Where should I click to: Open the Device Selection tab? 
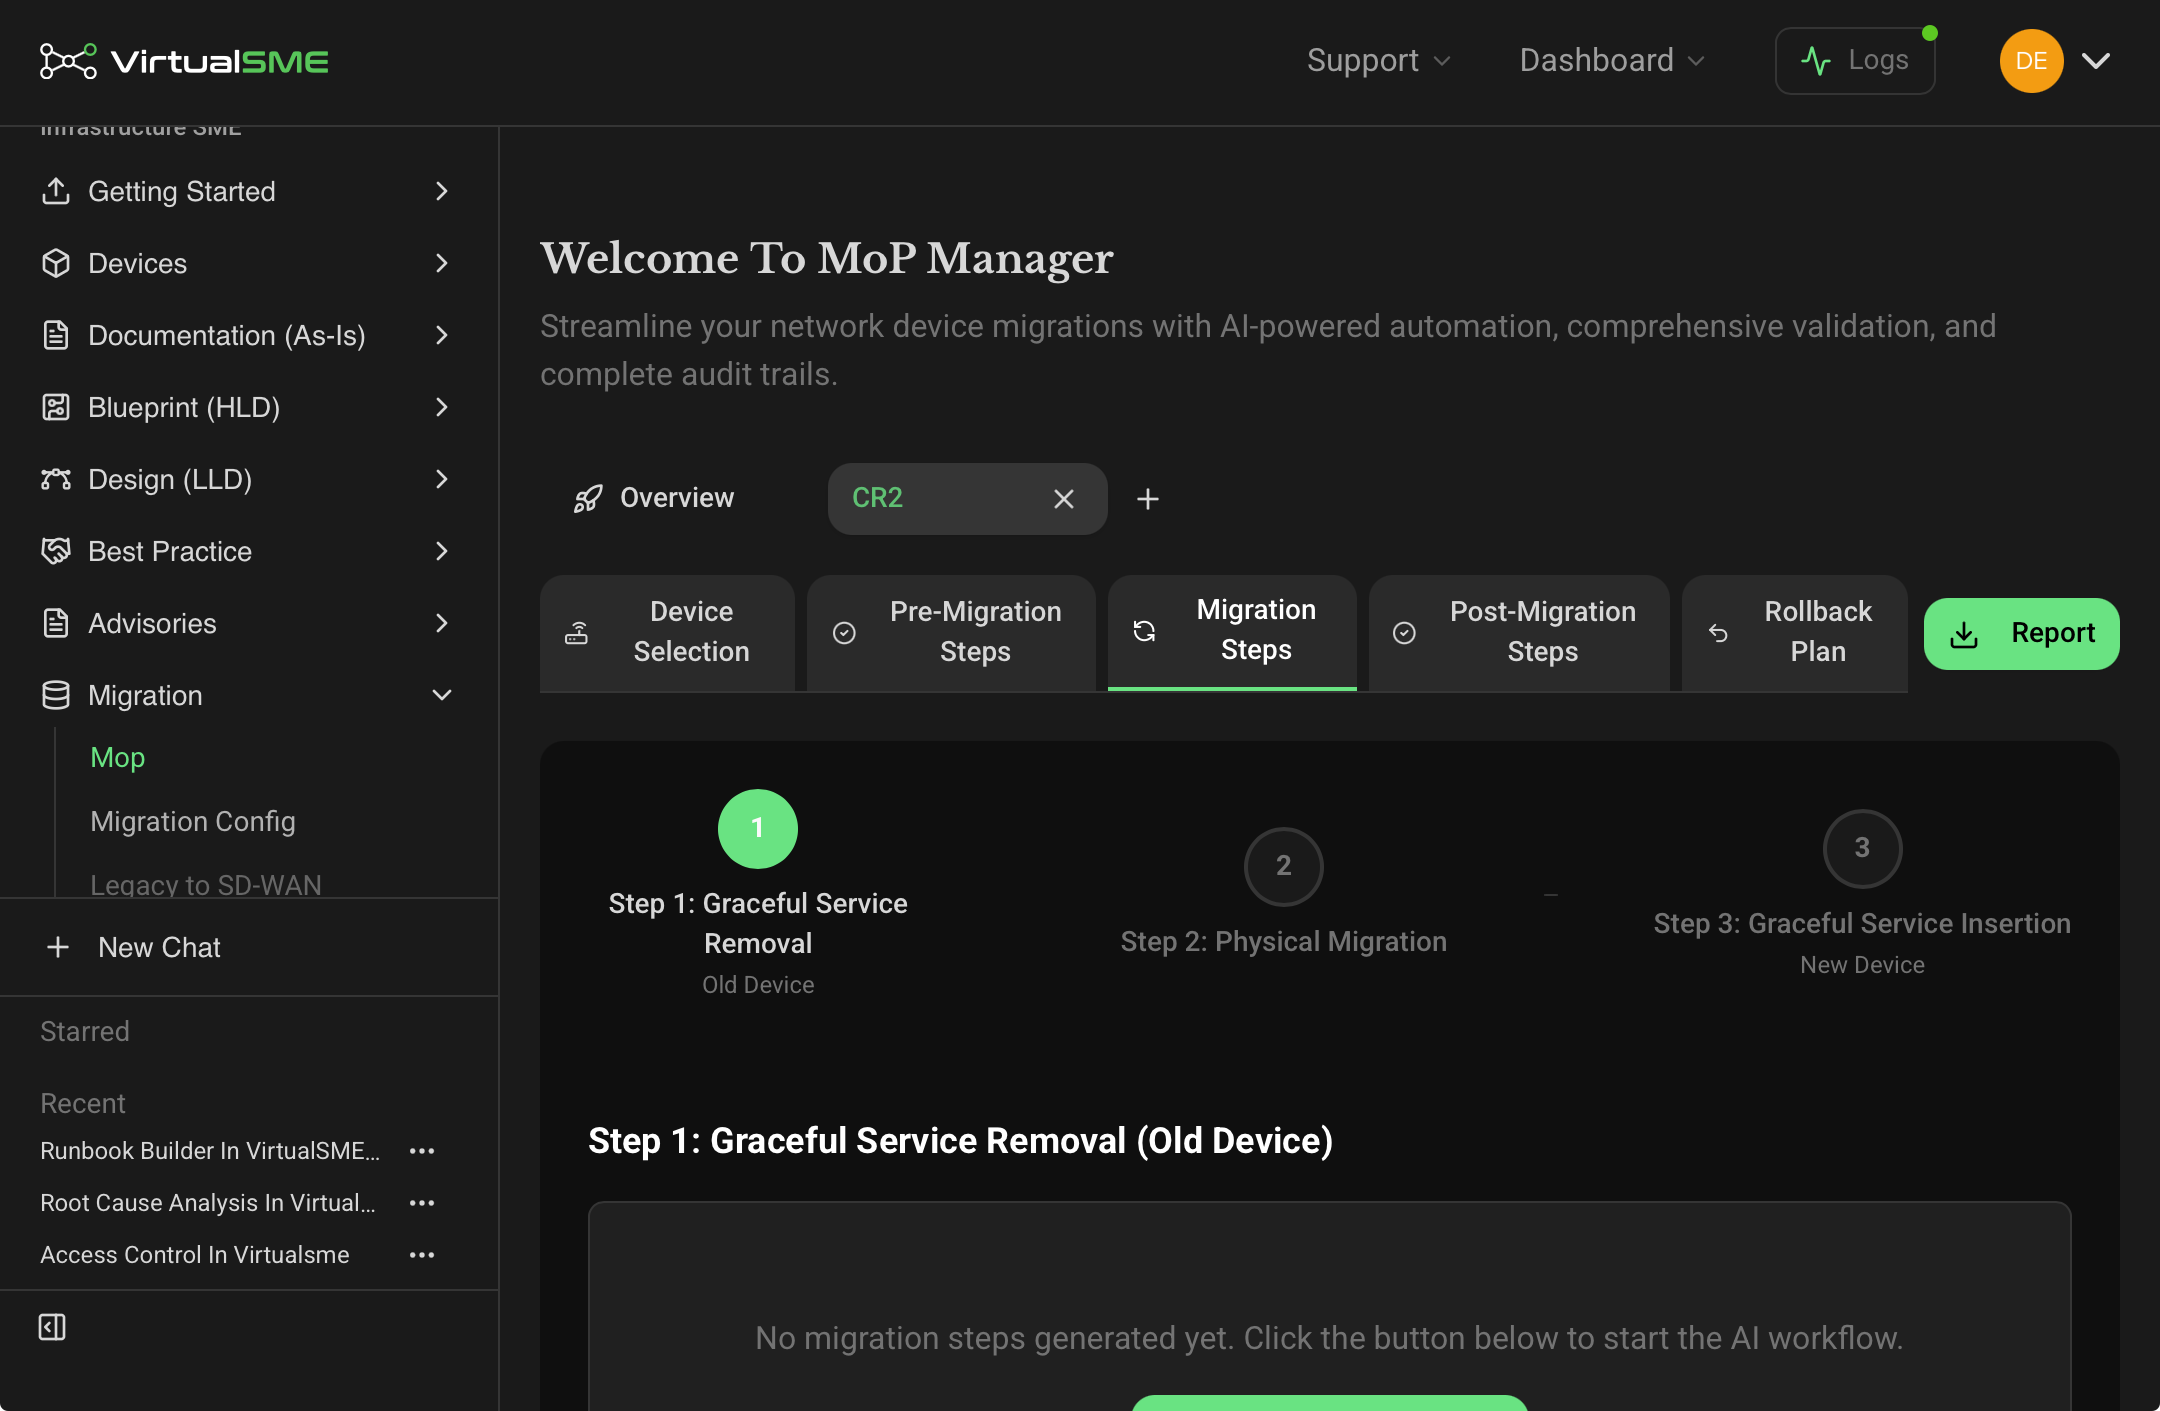[x=667, y=632]
